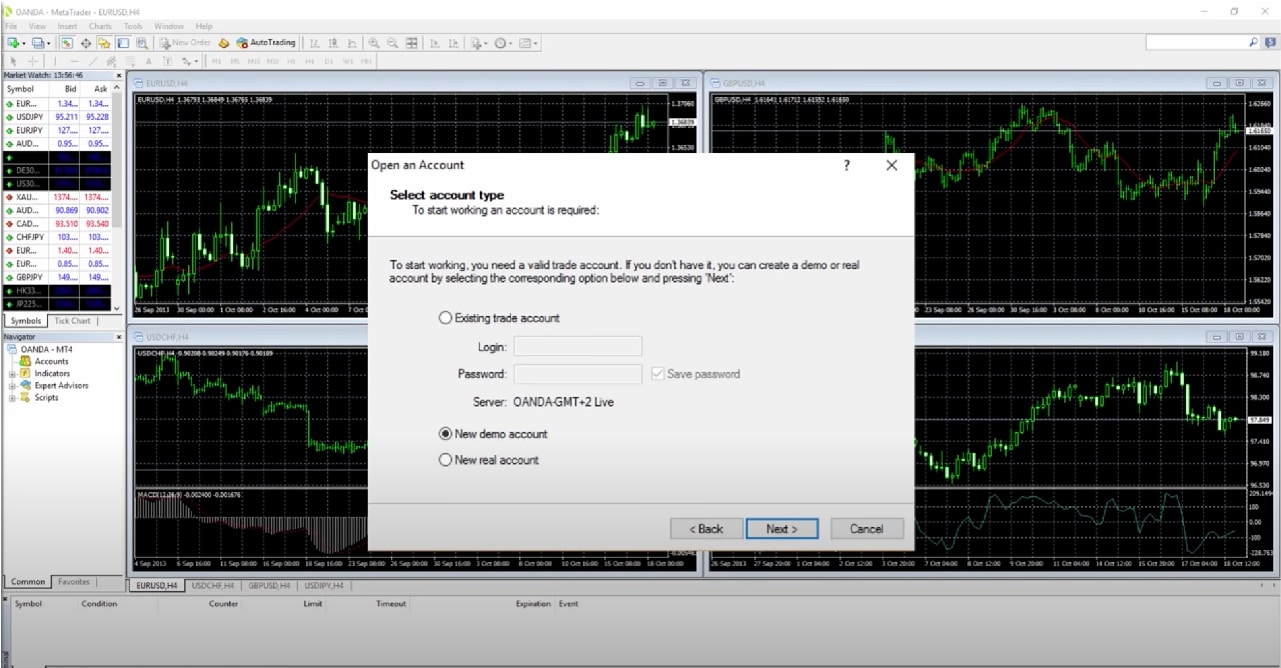The height and width of the screenshot is (668, 1281).
Task: Click the New Chart toolbar icon
Action: coord(13,43)
